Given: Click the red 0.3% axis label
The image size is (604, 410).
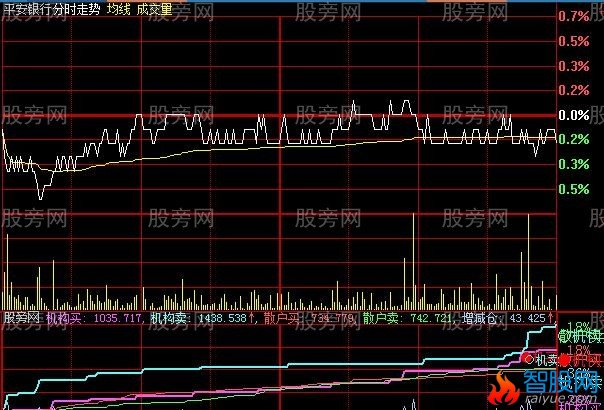Looking at the screenshot, I should tap(574, 66).
